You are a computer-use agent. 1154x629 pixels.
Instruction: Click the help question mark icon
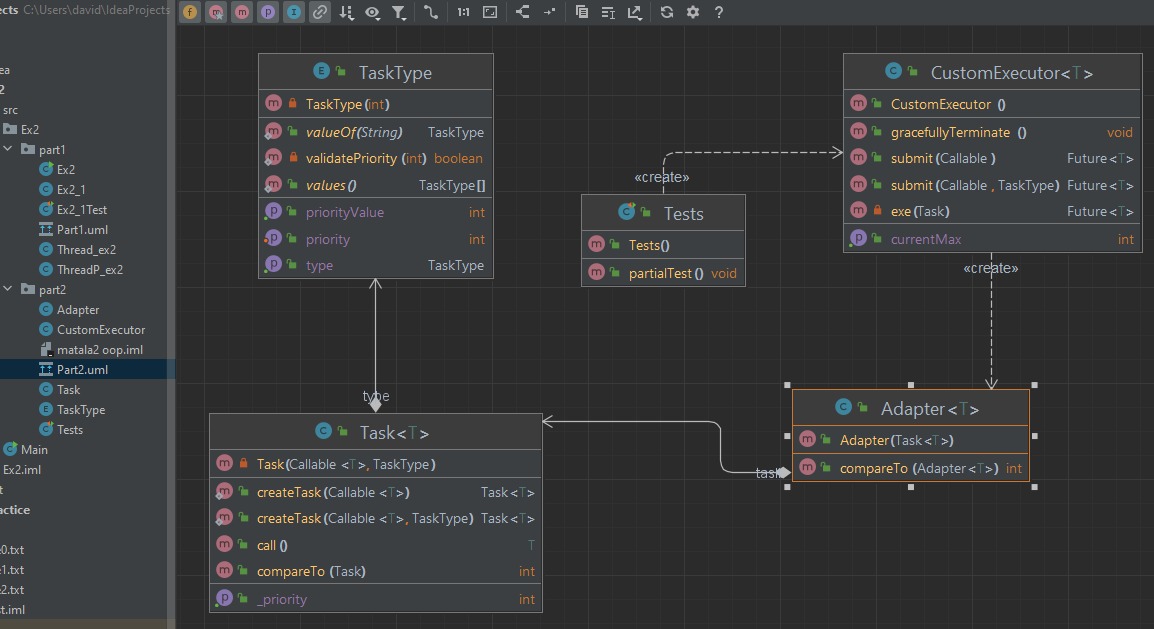tap(718, 13)
